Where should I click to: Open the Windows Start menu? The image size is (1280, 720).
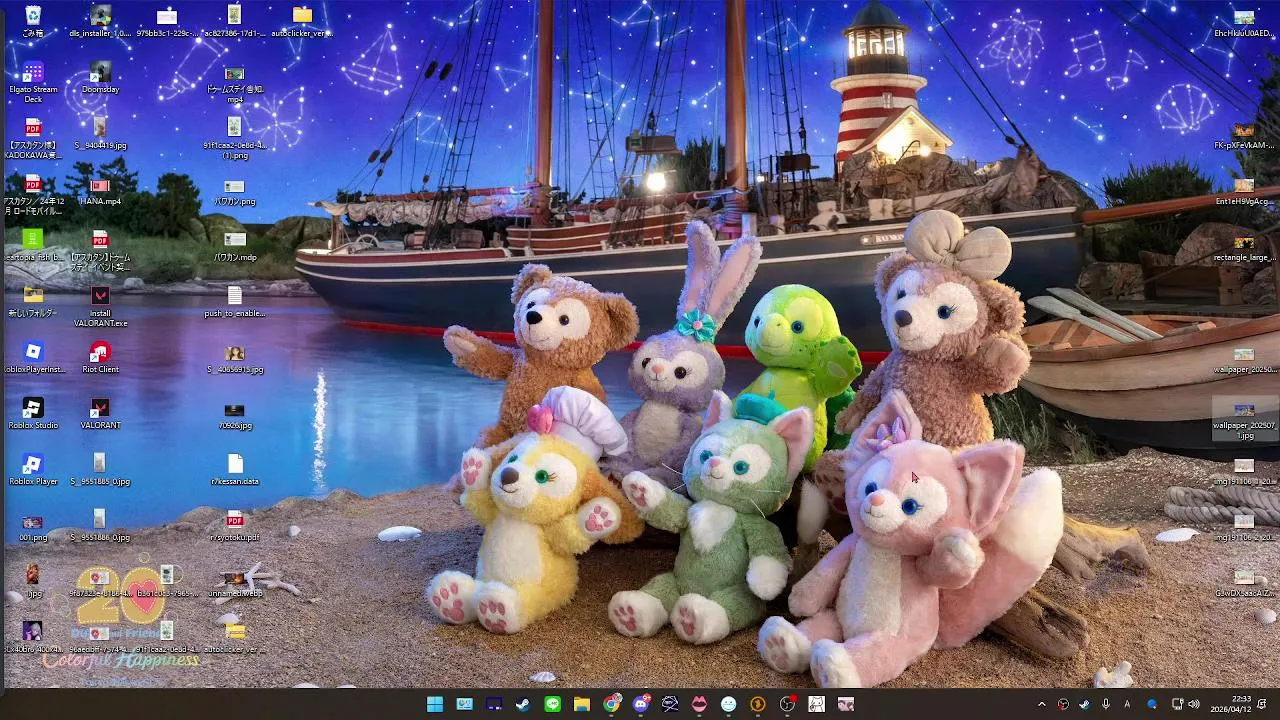(435, 704)
